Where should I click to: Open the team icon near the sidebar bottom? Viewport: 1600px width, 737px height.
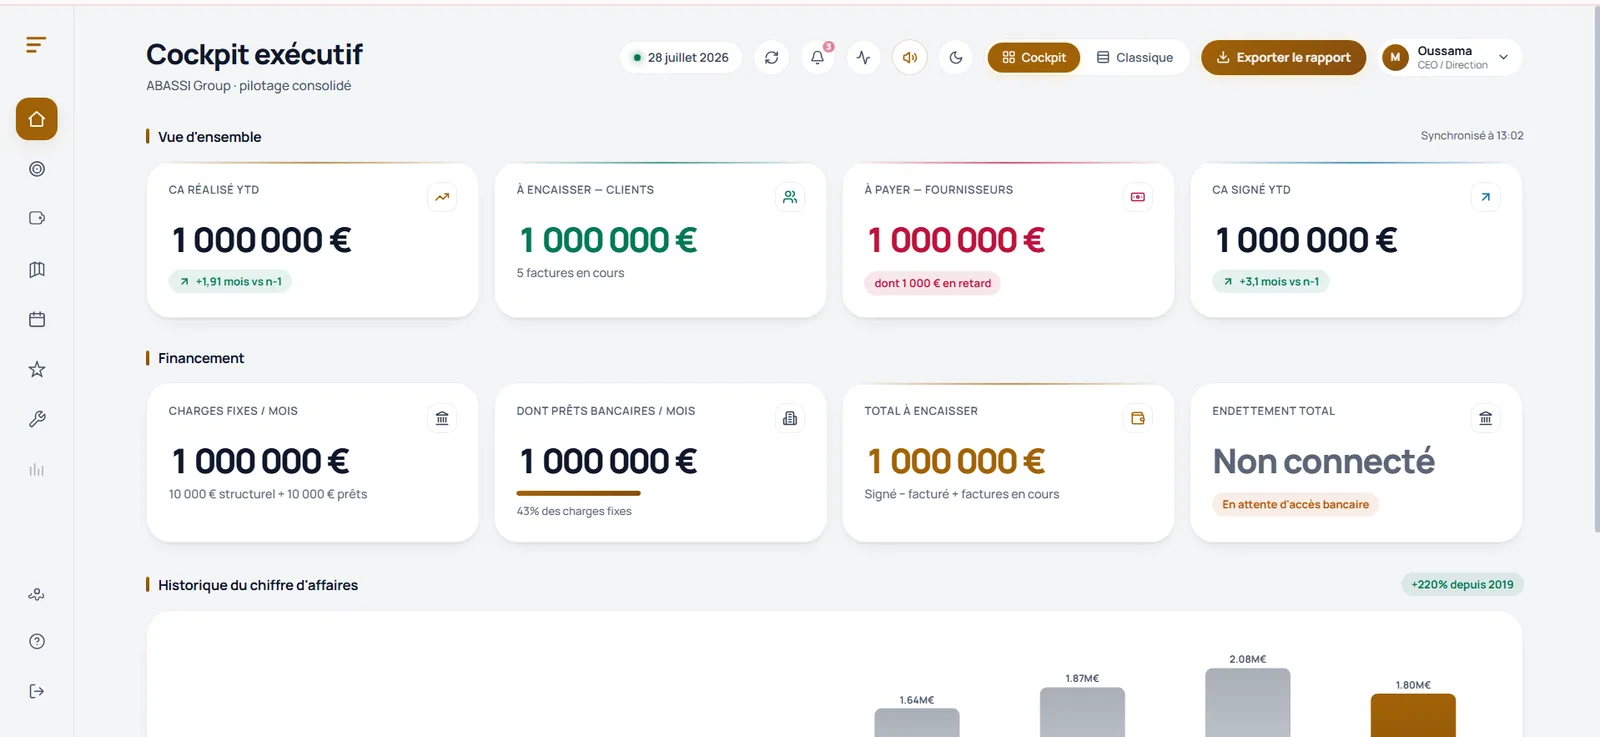(37, 594)
